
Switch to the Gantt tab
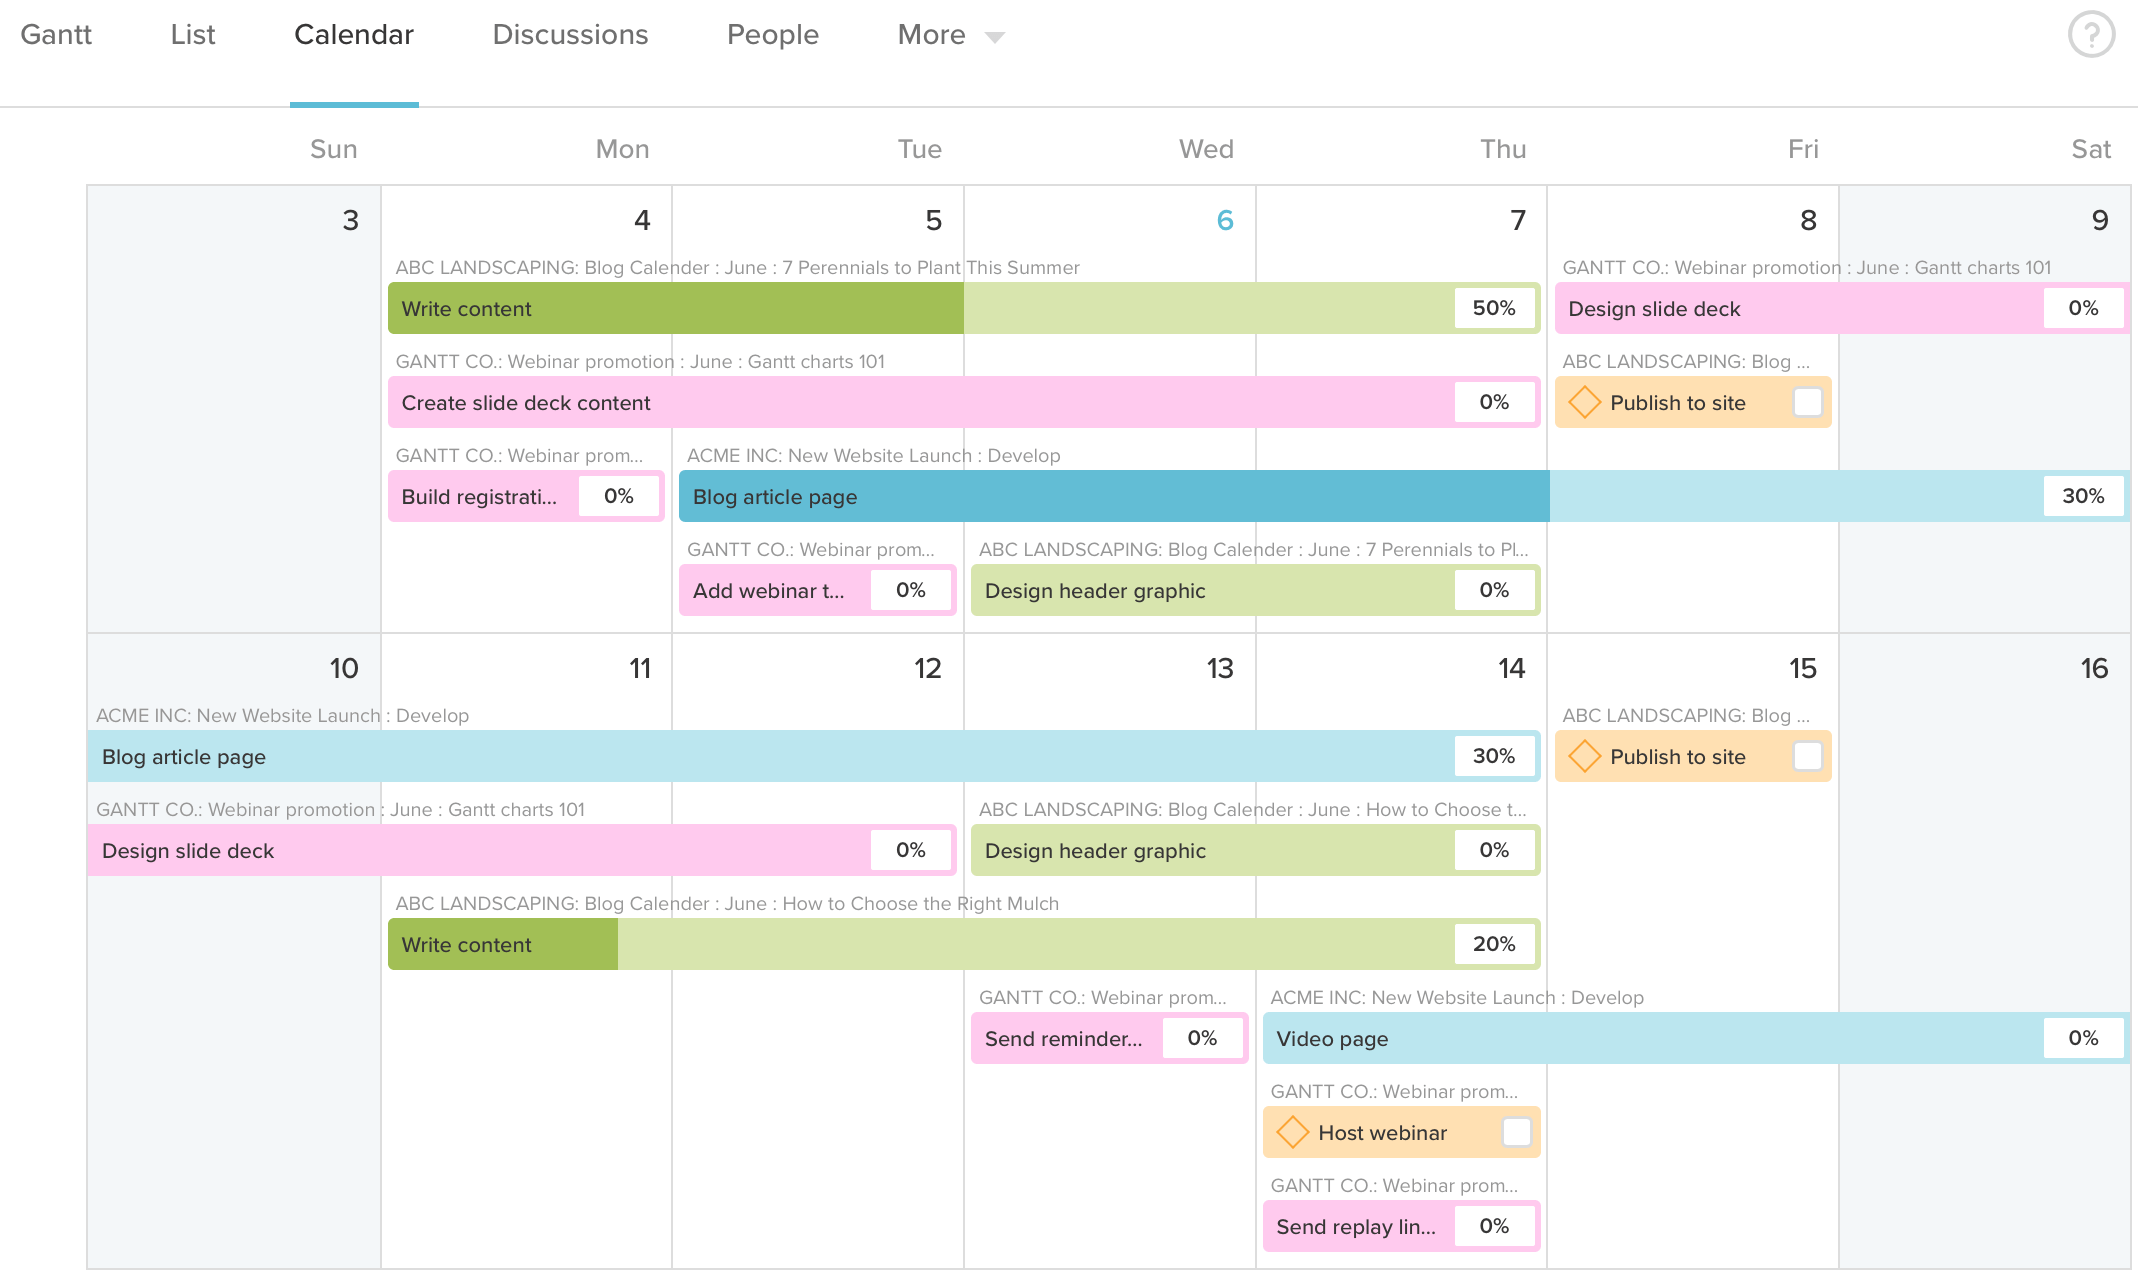point(56,35)
